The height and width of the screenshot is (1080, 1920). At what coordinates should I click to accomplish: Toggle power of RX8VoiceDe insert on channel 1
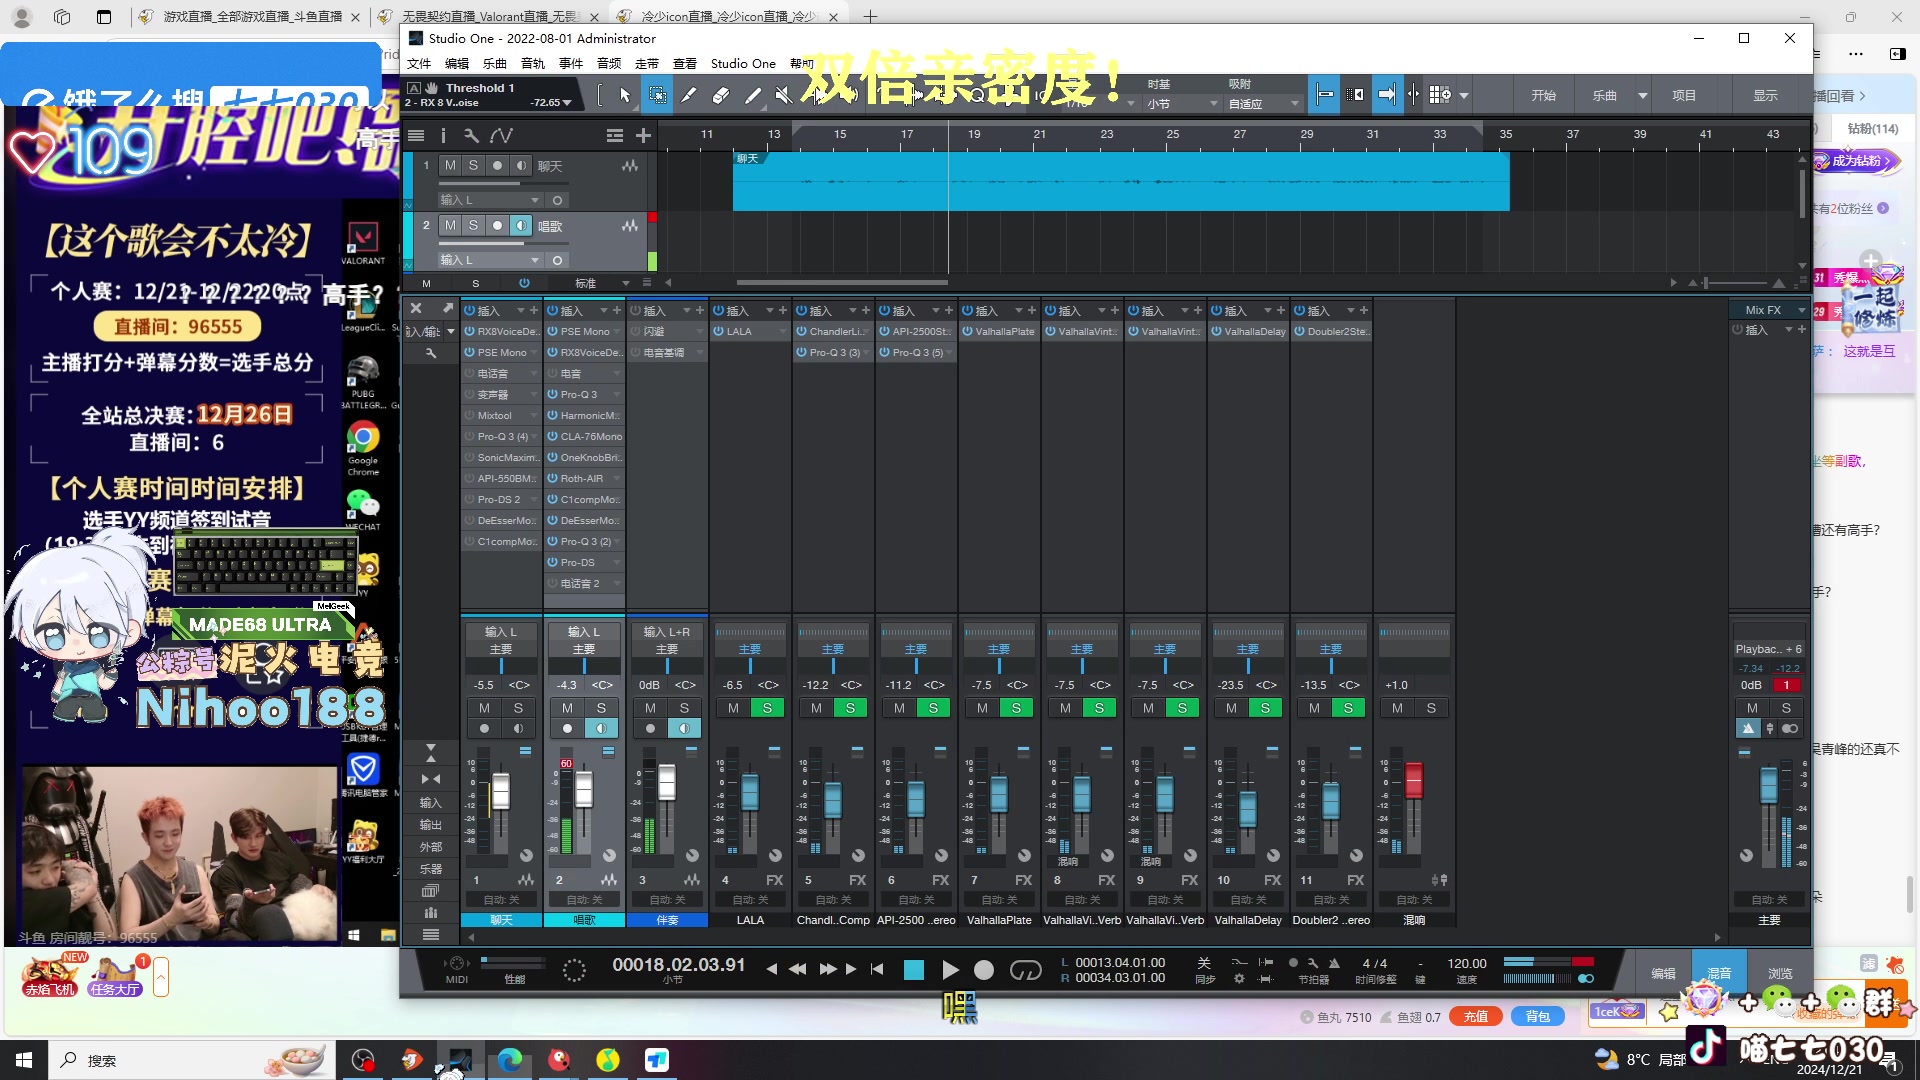point(469,331)
